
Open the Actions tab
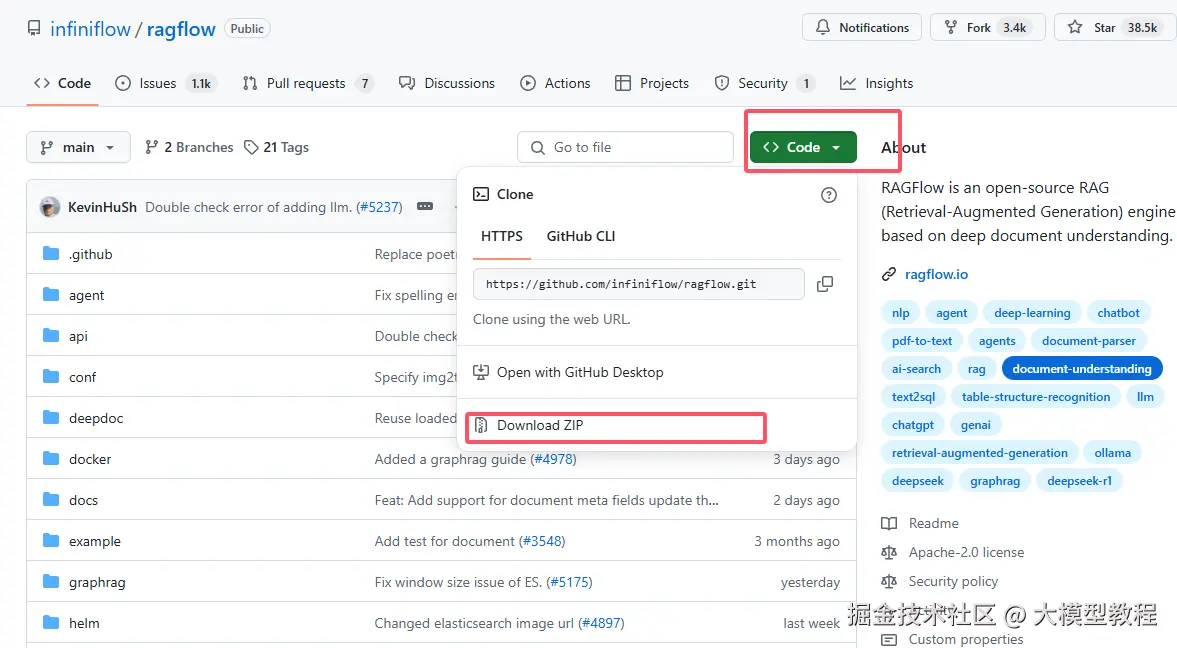555,83
